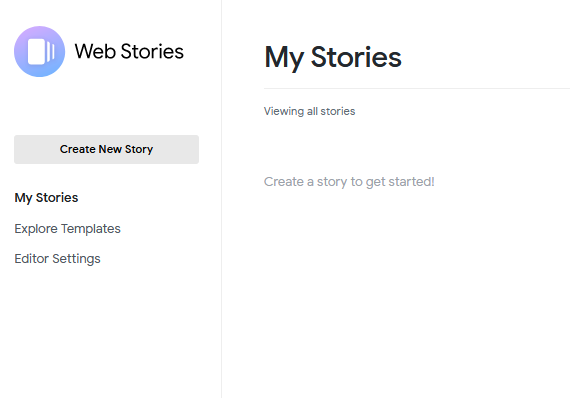This screenshot has height=398, width=570.
Task: Click the Create a story to get started message
Action: click(349, 182)
